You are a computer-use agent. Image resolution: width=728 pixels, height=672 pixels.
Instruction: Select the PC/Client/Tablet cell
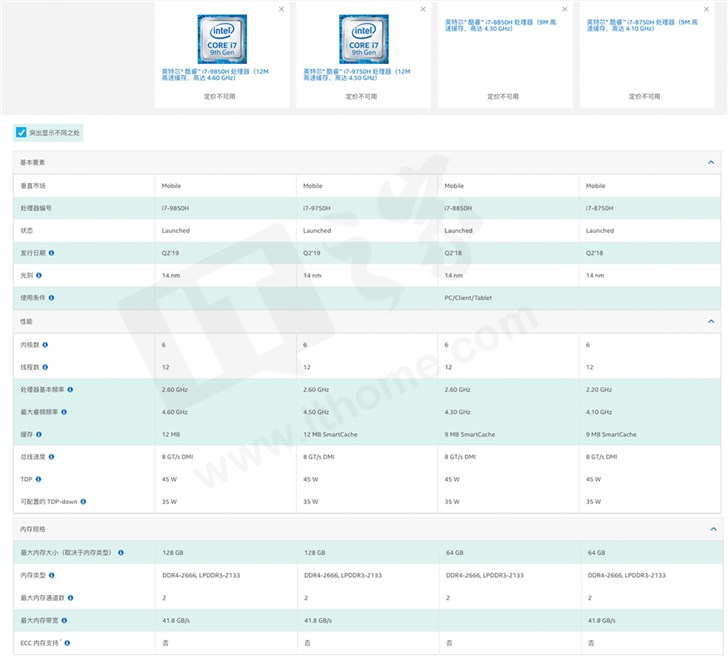point(468,298)
